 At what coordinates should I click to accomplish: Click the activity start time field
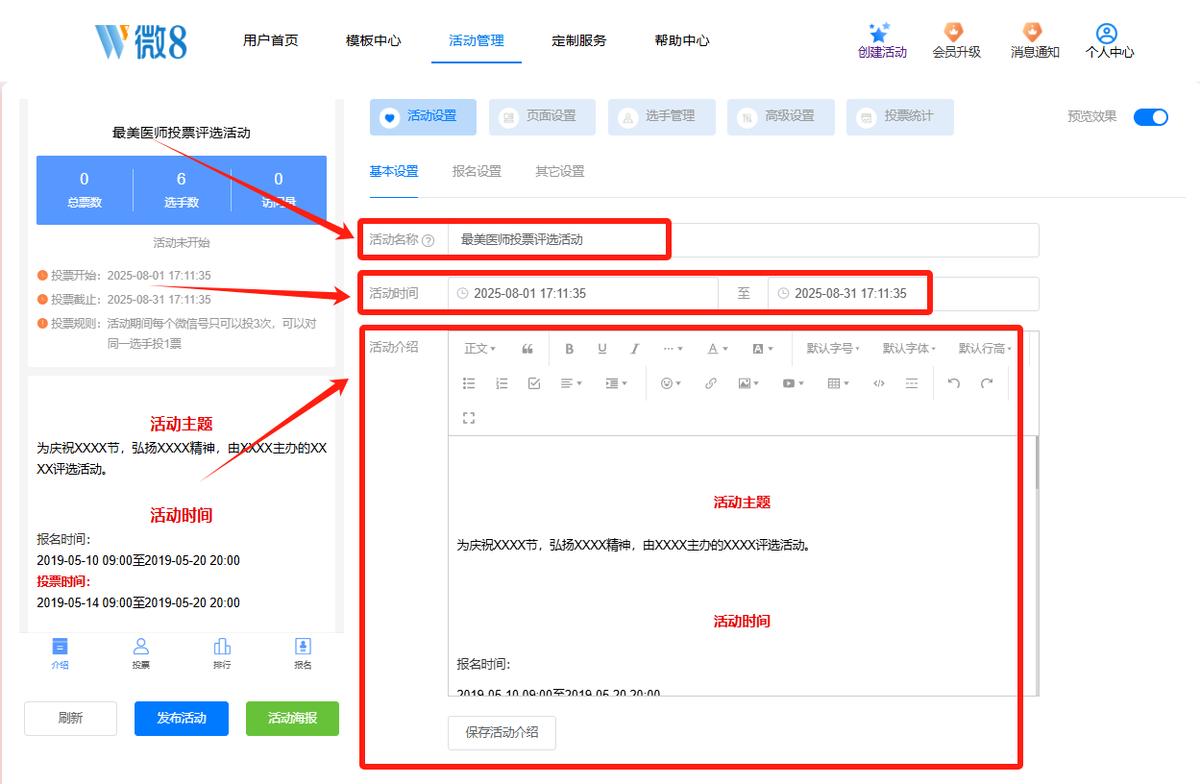pyautogui.click(x=583, y=294)
